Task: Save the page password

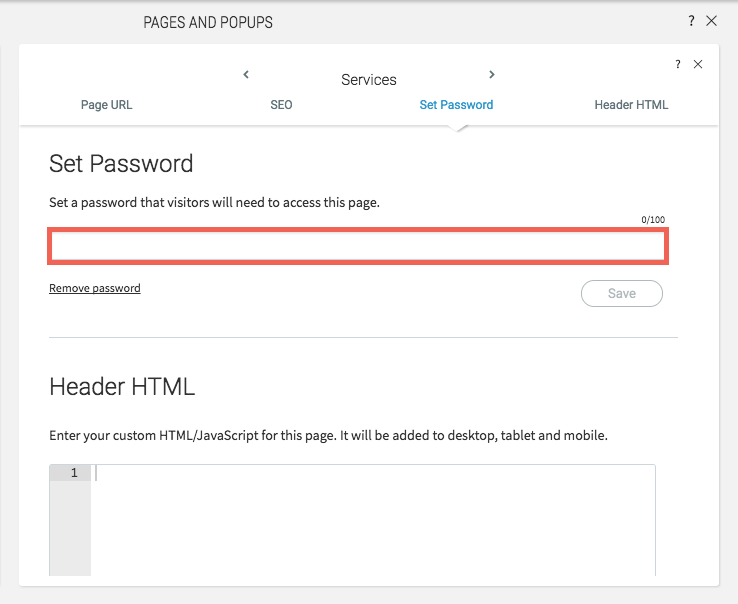Action: click(622, 293)
